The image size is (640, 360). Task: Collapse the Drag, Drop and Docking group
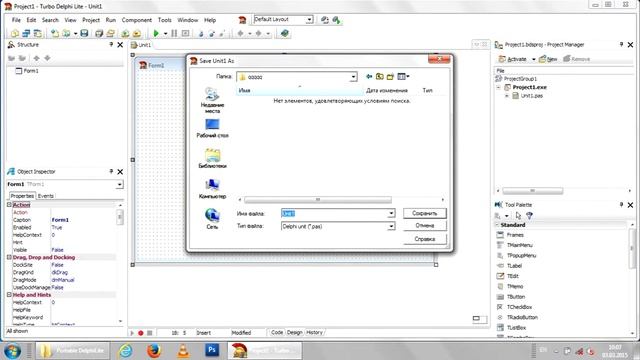pyautogui.click(x=9, y=258)
